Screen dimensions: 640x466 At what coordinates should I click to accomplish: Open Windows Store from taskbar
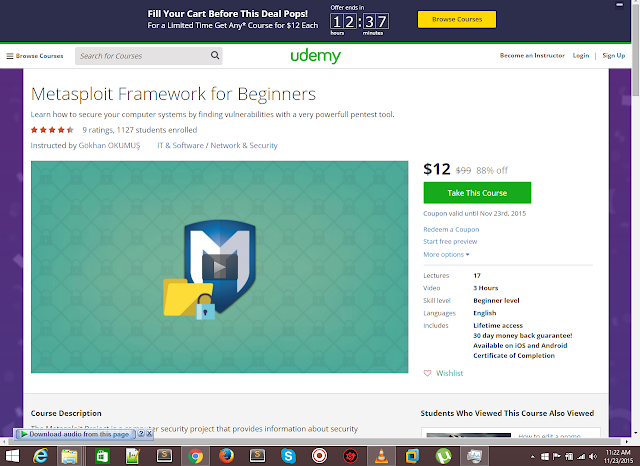(x=101, y=456)
